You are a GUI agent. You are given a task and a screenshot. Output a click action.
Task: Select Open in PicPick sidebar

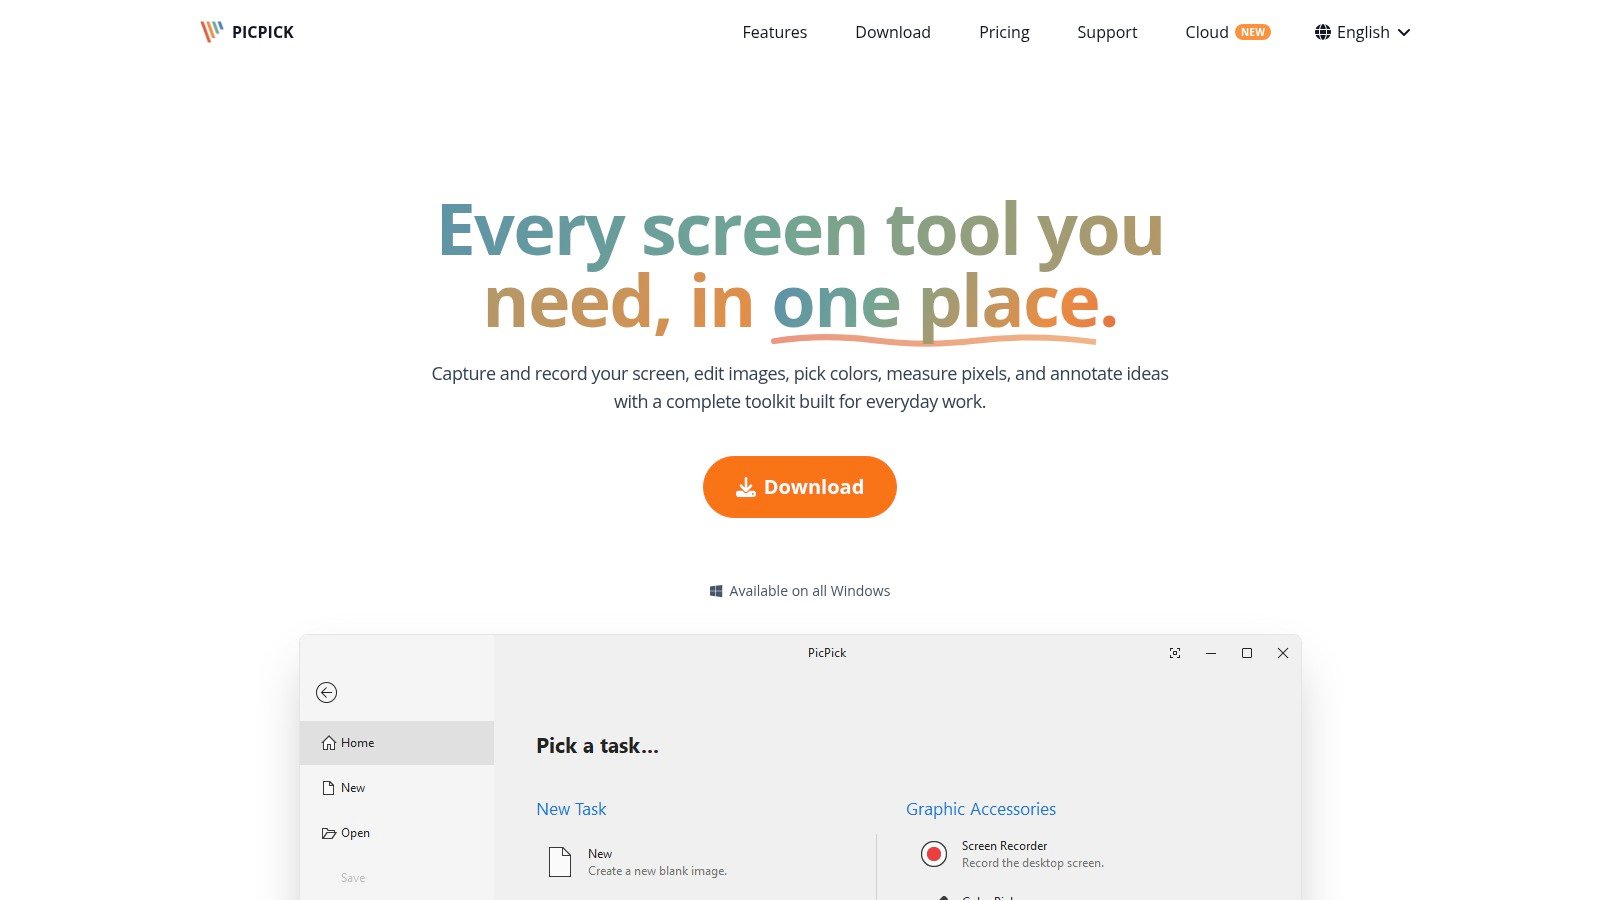(x=397, y=833)
